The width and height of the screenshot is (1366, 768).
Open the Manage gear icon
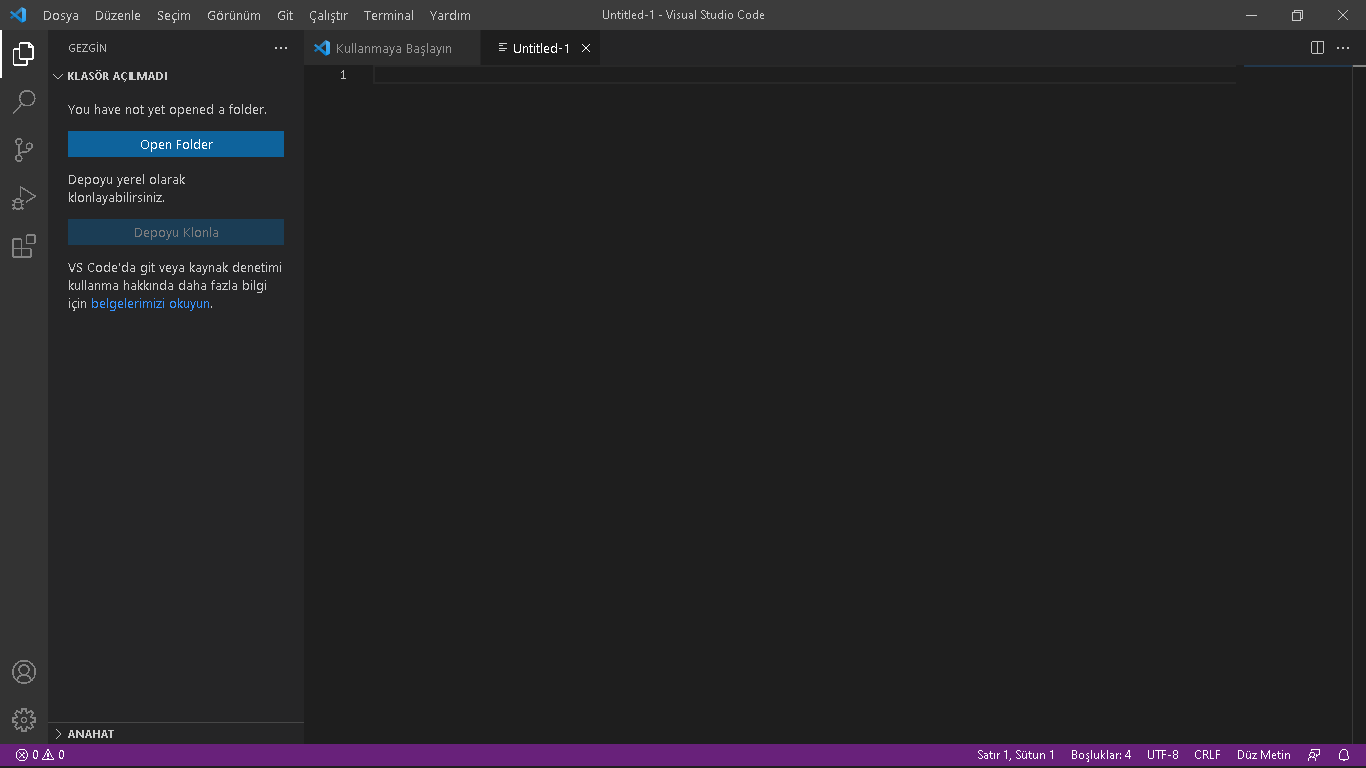coord(24,720)
